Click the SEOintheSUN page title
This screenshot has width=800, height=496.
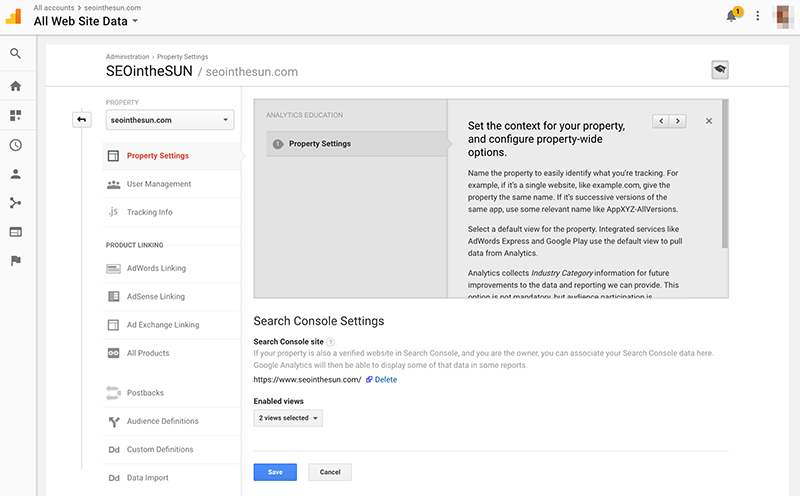(149, 71)
